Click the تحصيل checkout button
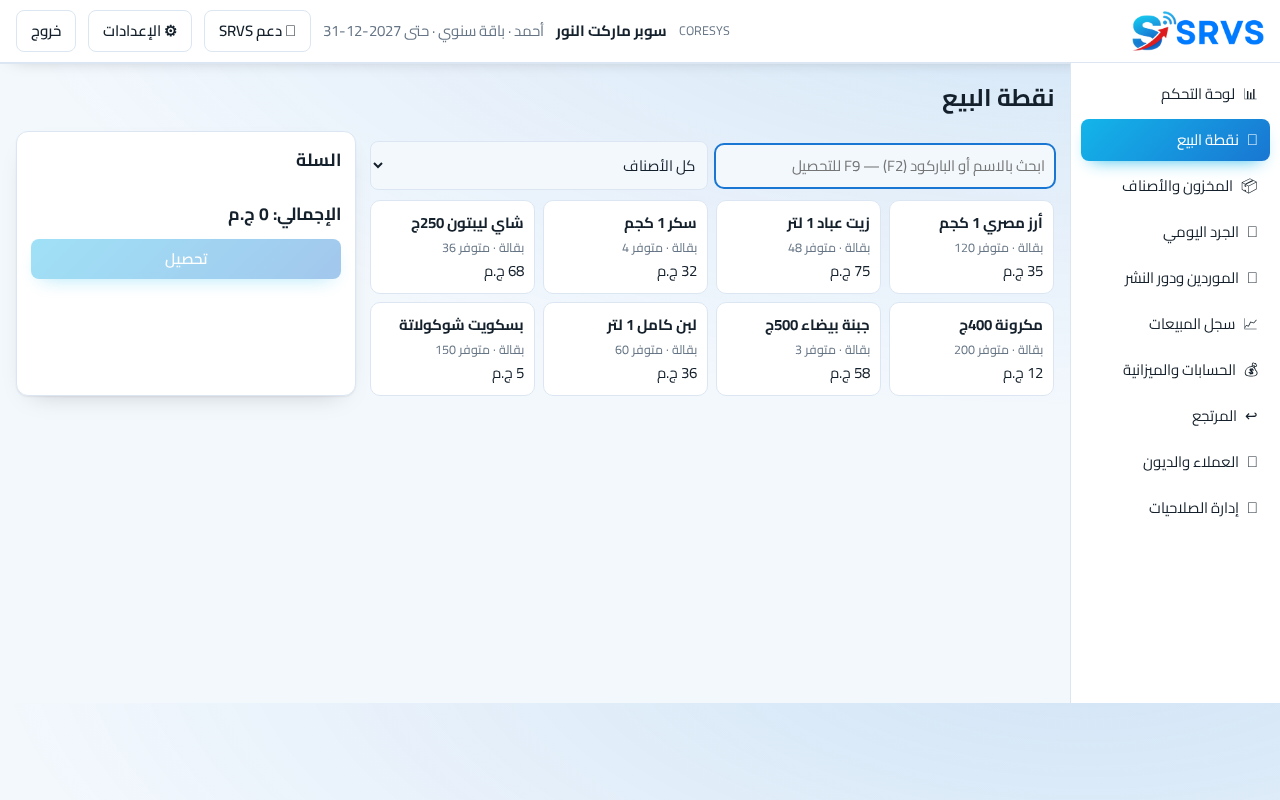 186,259
